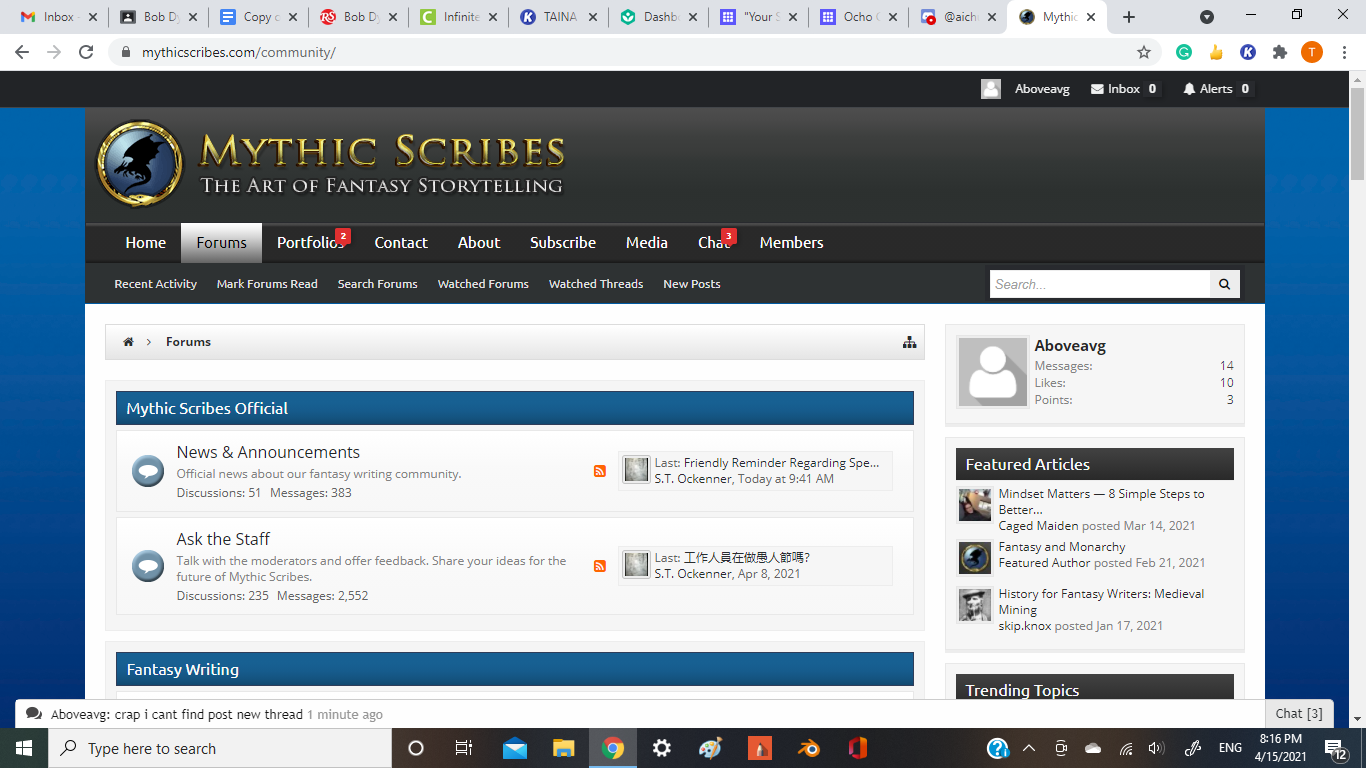The width and height of the screenshot is (1366, 768).
Task: Open the Inbox envelope in the top bar
Action: [x=1097, y=89]
